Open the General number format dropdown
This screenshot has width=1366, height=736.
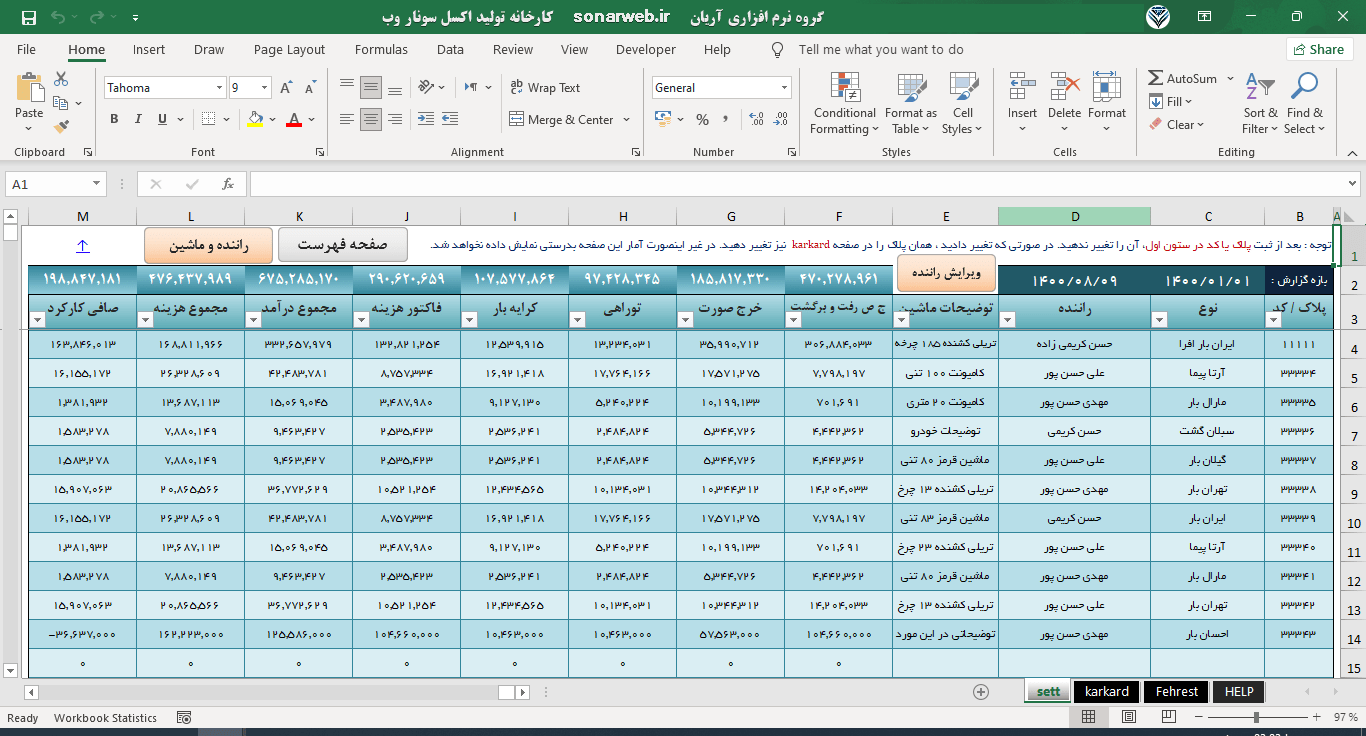[784, 88]
